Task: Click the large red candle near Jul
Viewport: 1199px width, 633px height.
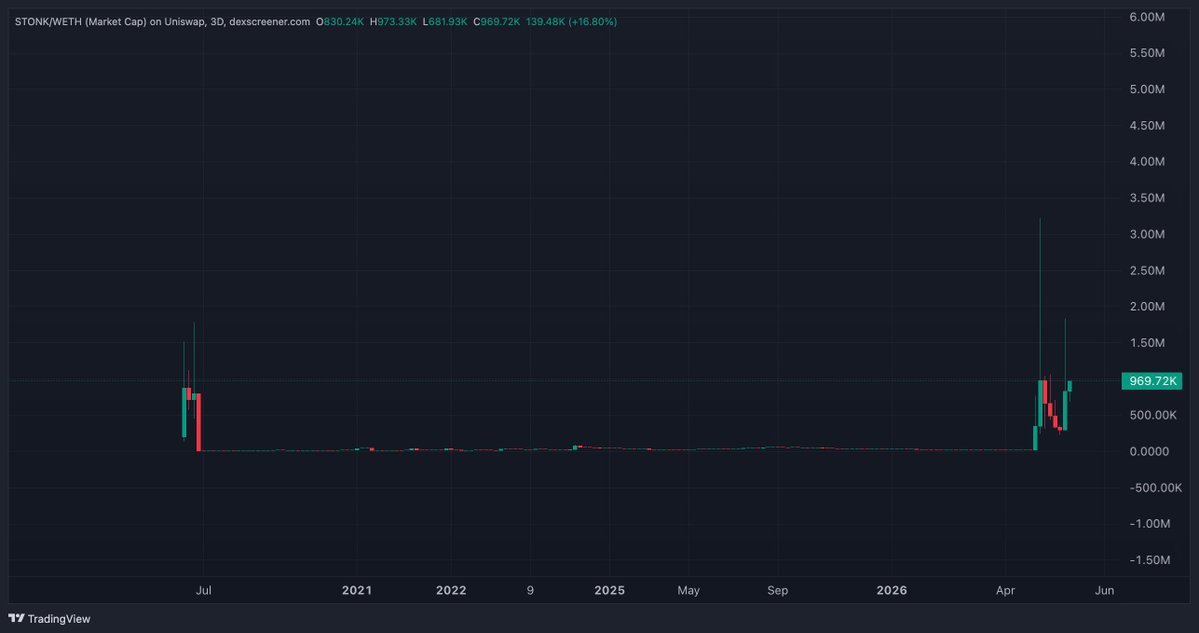Action: [199, 422]
